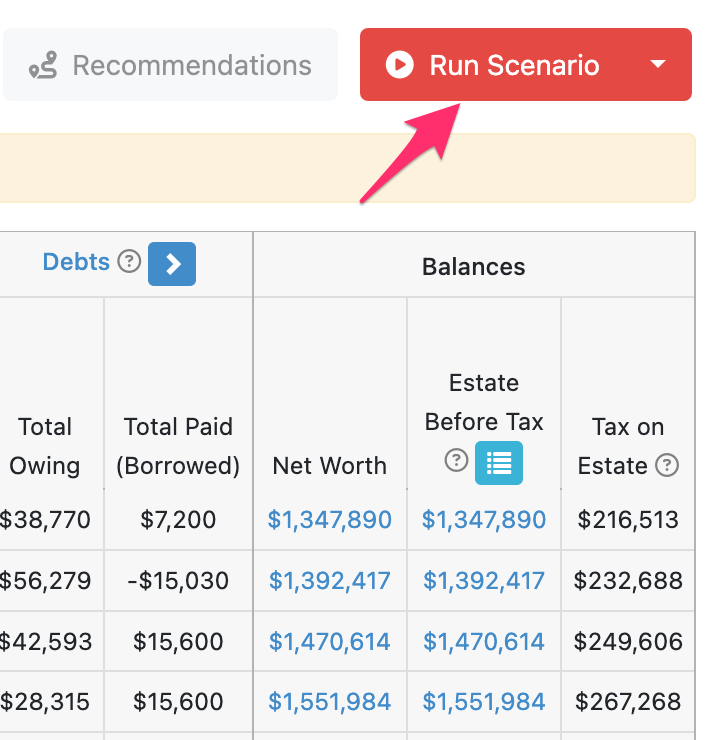Click the Run Scenario button label
712x740 pixels.
pyautogui.click(x=514, y=65)
